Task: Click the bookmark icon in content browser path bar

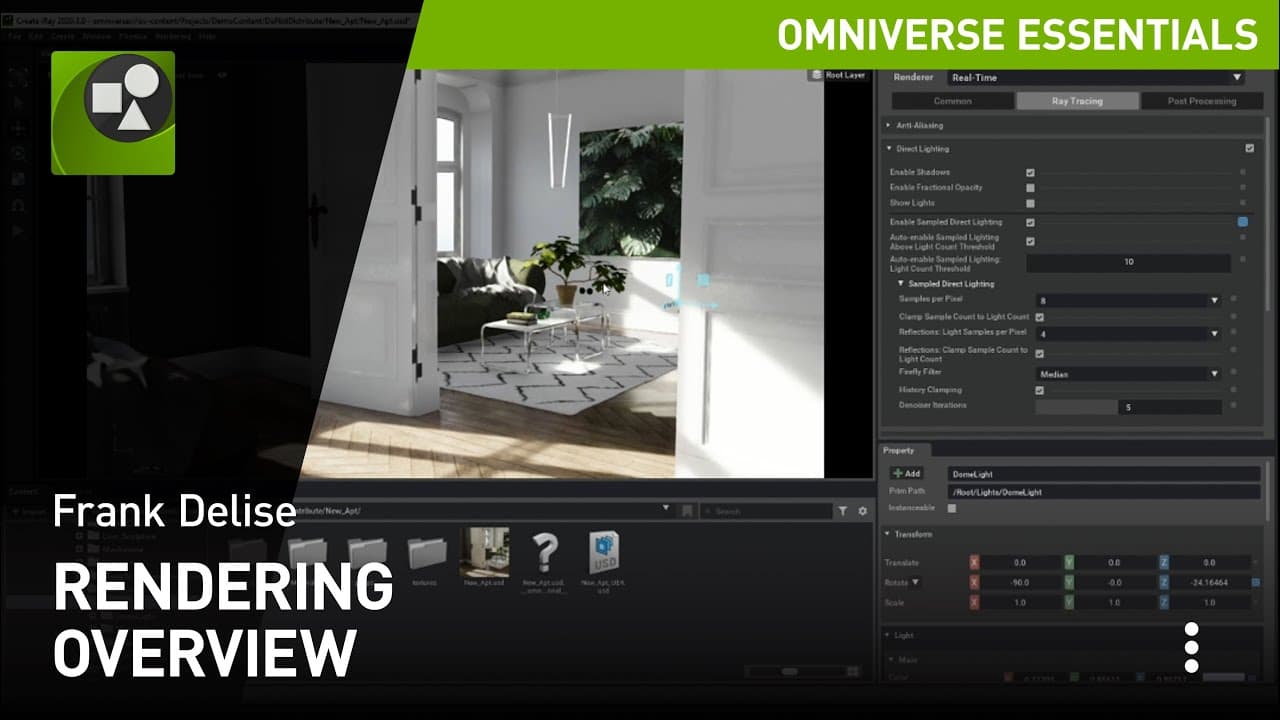Action: tap(687, 511)
